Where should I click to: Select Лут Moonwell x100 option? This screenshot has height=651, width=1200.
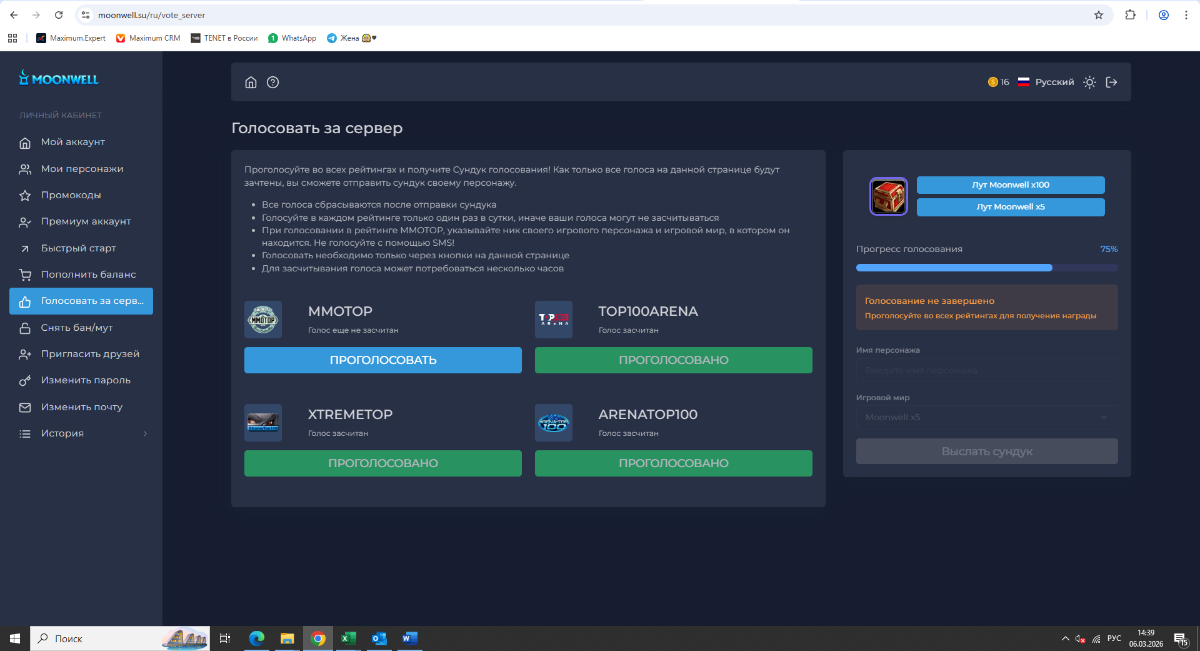pos(1010,185)
